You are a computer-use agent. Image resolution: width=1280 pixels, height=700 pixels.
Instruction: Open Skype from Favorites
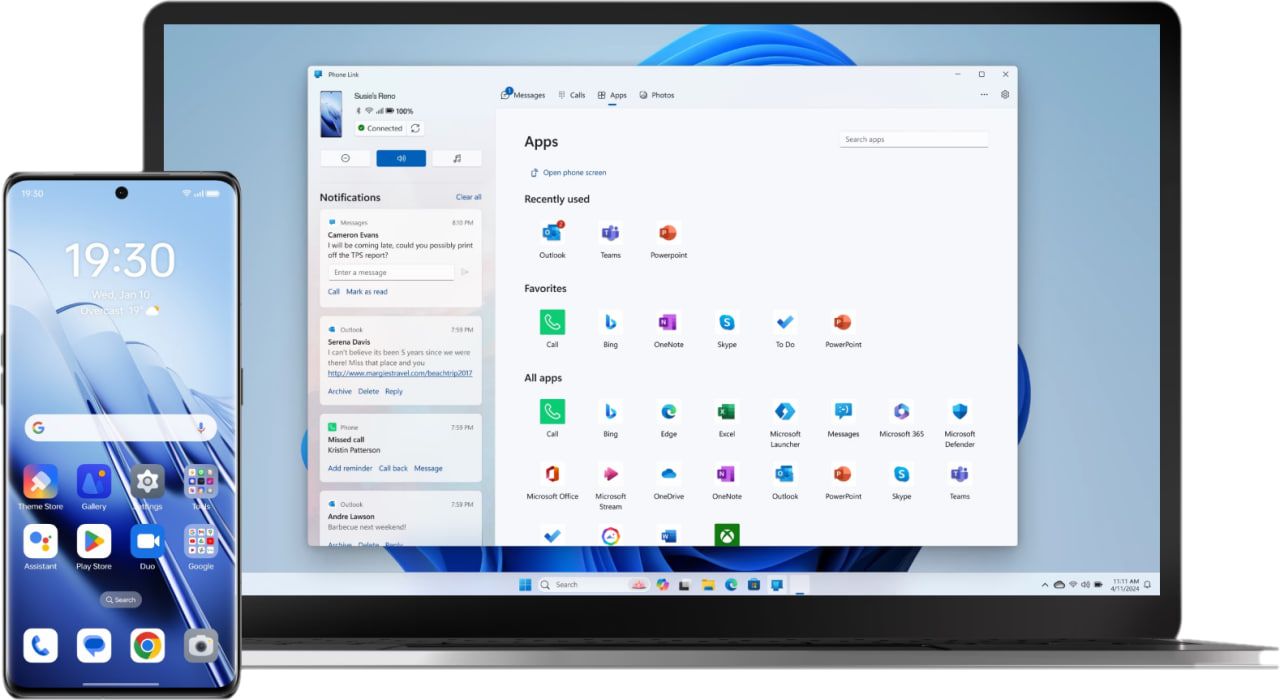727,322
